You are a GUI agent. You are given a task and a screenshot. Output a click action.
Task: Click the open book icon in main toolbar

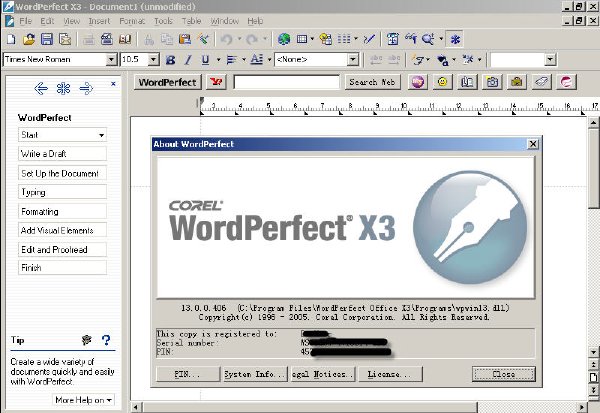coord(125,39)
